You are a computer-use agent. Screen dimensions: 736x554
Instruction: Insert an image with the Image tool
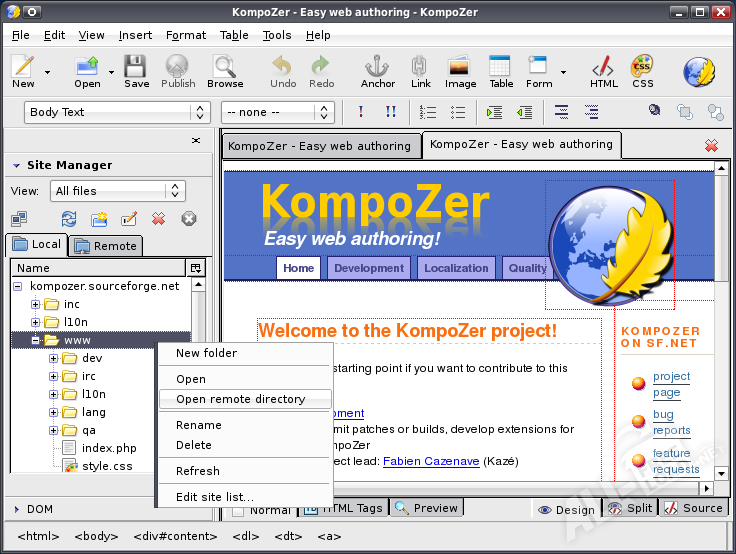click(x=460, y=72)
